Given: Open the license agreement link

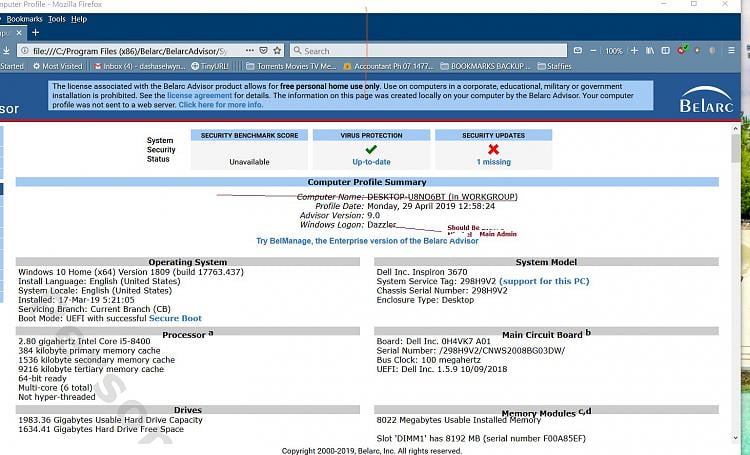Looking at the screenshot, I should point(199,95).
